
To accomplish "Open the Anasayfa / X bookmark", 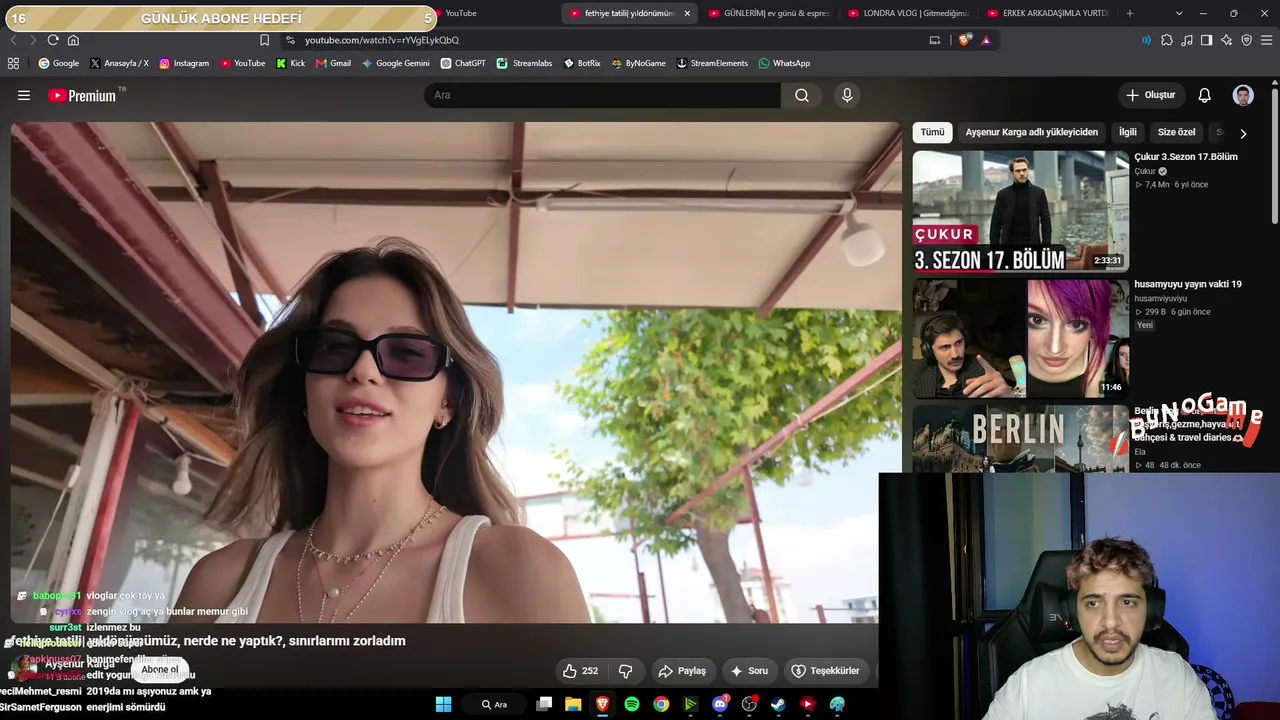I will (119, 63).
